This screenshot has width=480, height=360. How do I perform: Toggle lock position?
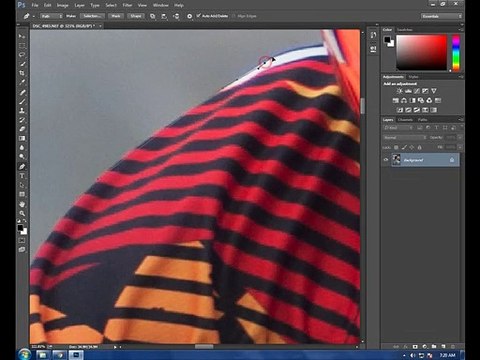412,147
